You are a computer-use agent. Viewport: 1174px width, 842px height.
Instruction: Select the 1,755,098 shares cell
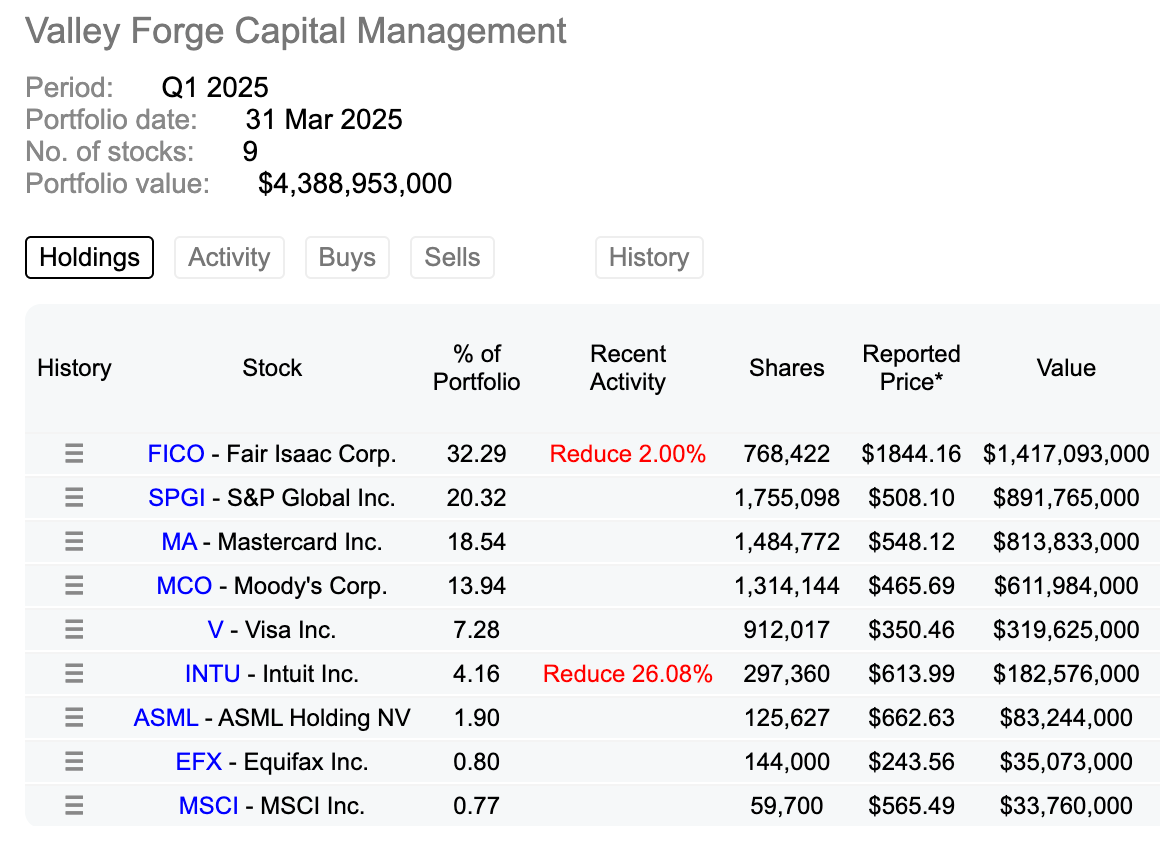(786, 498)
